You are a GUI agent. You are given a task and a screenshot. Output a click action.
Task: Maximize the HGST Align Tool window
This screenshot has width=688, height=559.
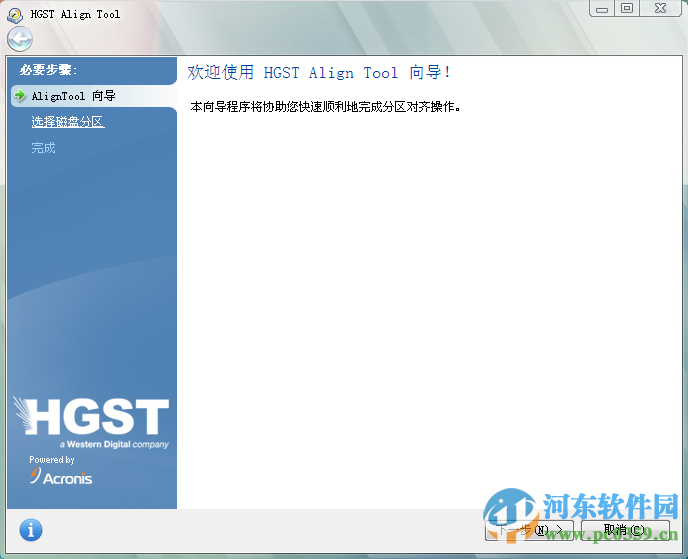point(627,8)
